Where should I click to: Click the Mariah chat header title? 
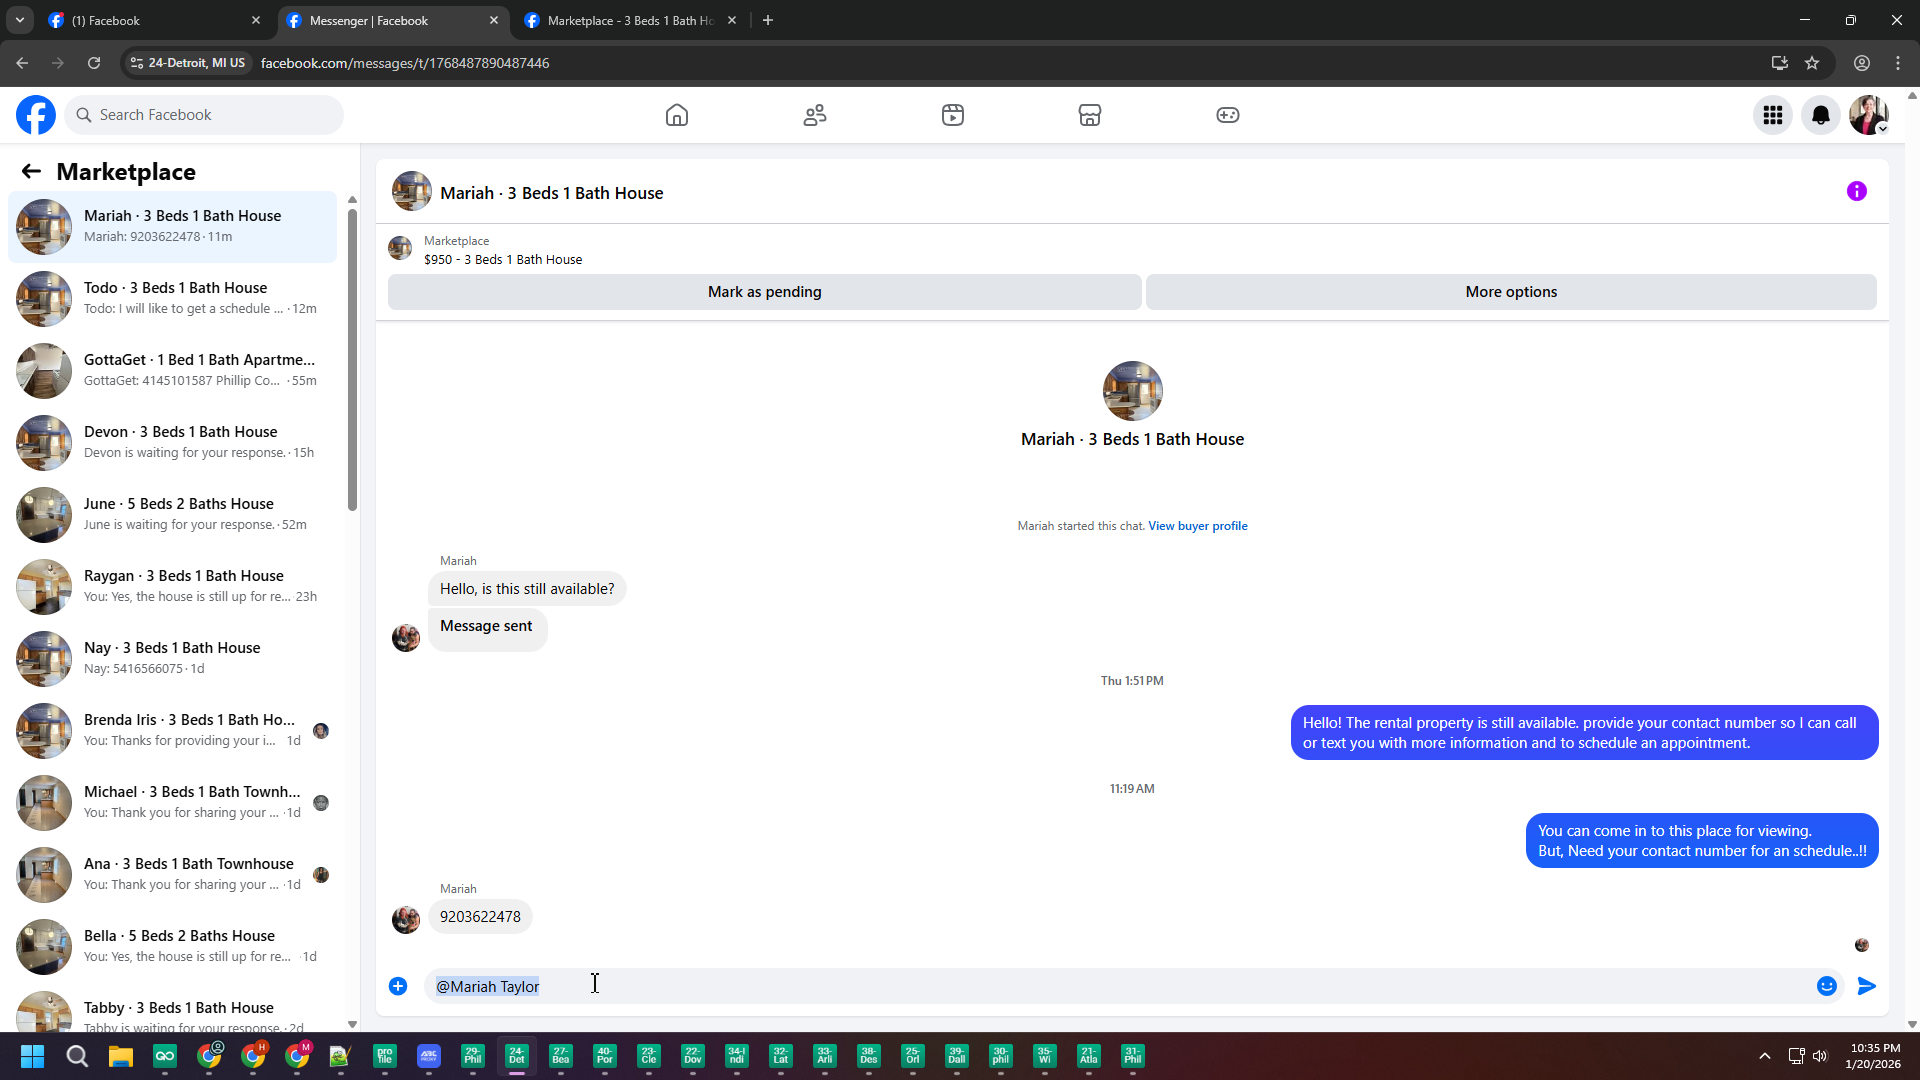click(x=551, y=193)
